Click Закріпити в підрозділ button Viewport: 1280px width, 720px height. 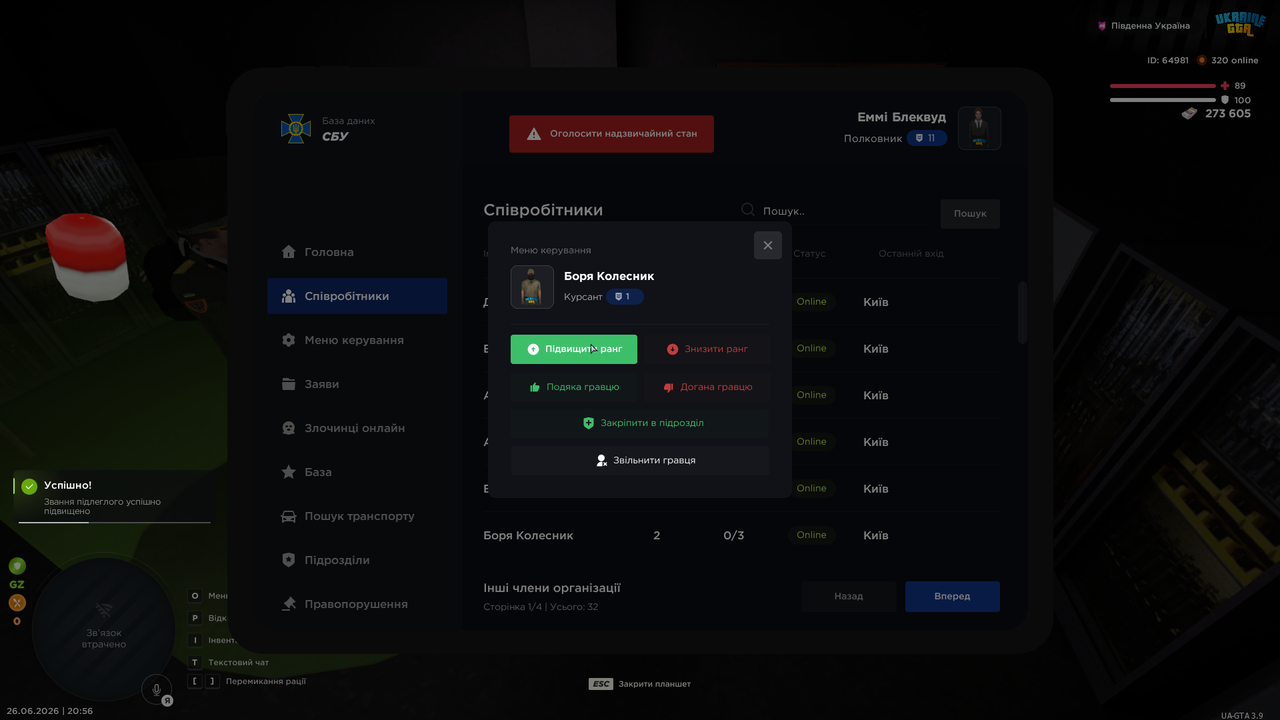pyautogui.click(x=640, y=423)
